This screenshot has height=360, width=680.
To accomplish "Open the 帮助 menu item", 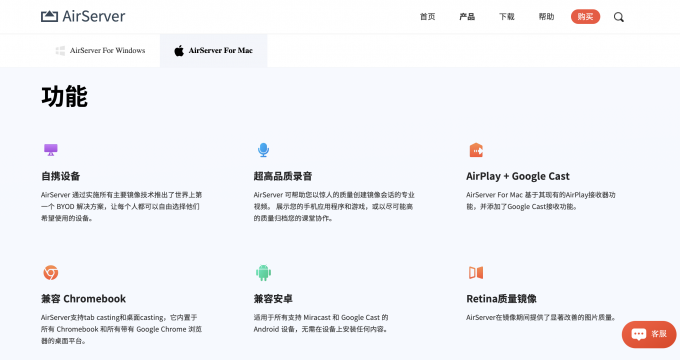I will (546, 17).
